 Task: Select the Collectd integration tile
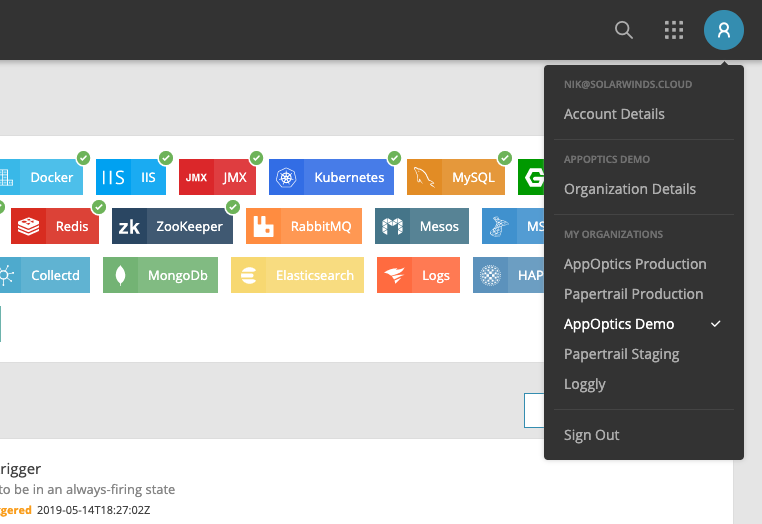click(x=45, y=275)
